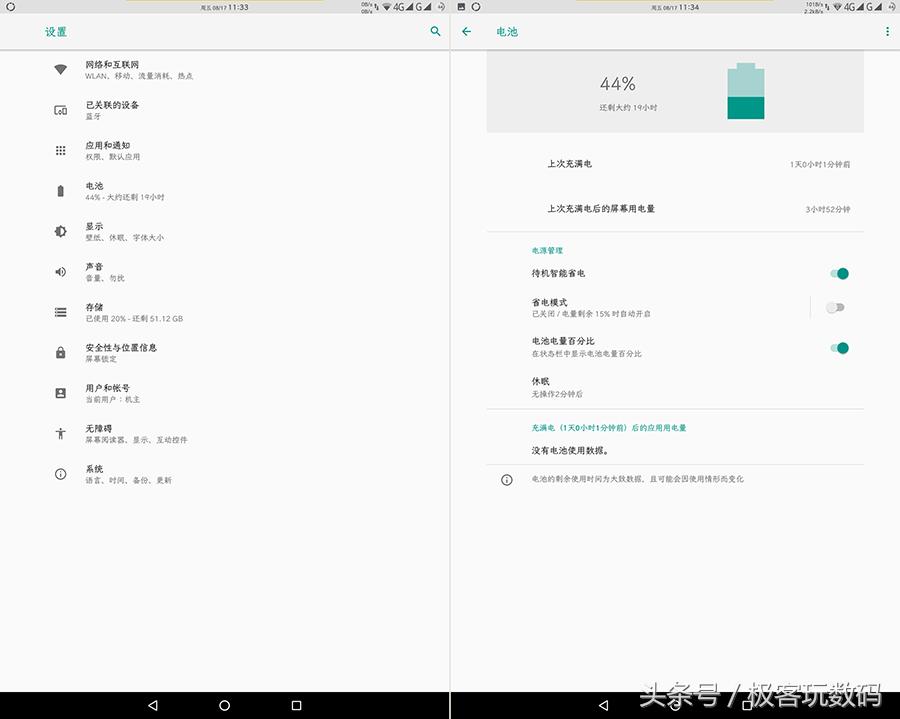Toggle the 电池电量百分比 switch
The width and height of the screenshot is (900, 719).
click(x=839, y=348)
